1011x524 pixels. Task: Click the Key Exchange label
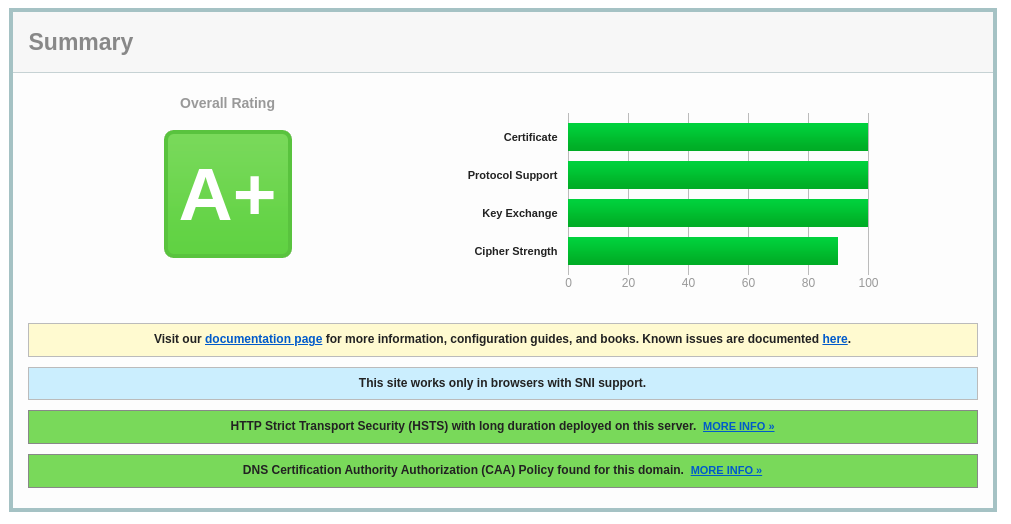click(520, 213)
